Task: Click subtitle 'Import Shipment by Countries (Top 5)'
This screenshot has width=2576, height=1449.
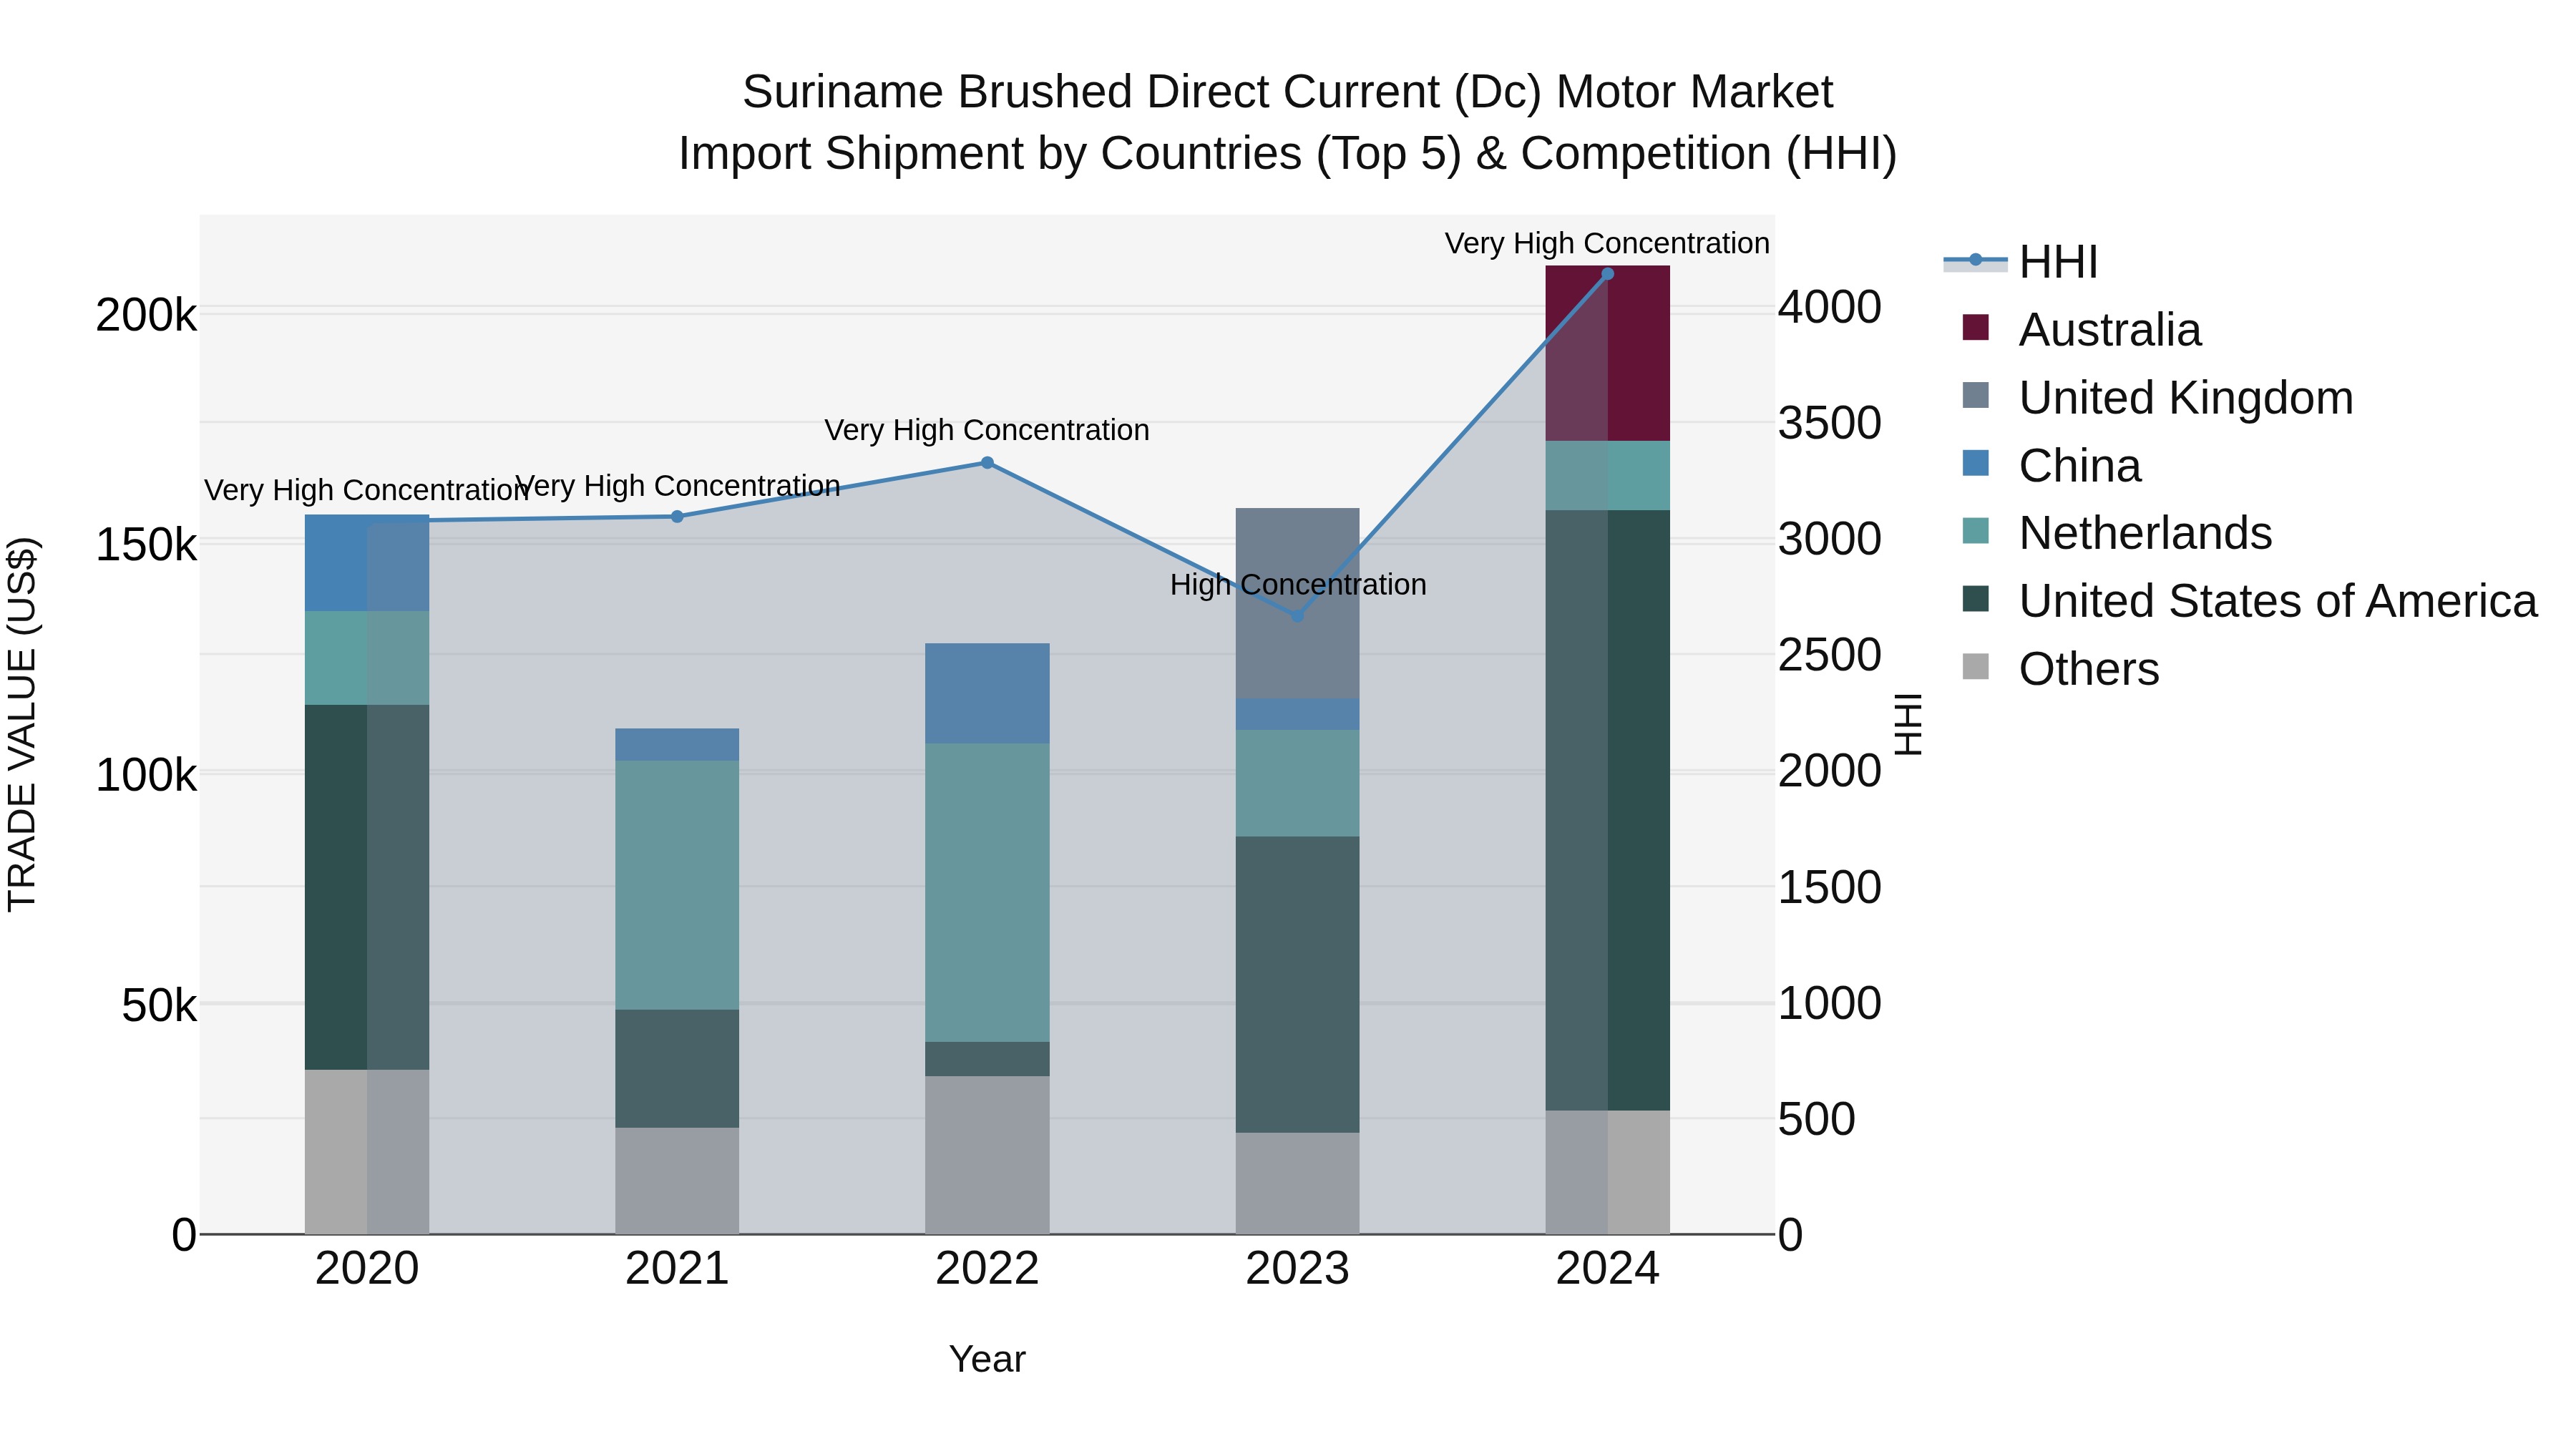Action: (x=1070, y=154)
